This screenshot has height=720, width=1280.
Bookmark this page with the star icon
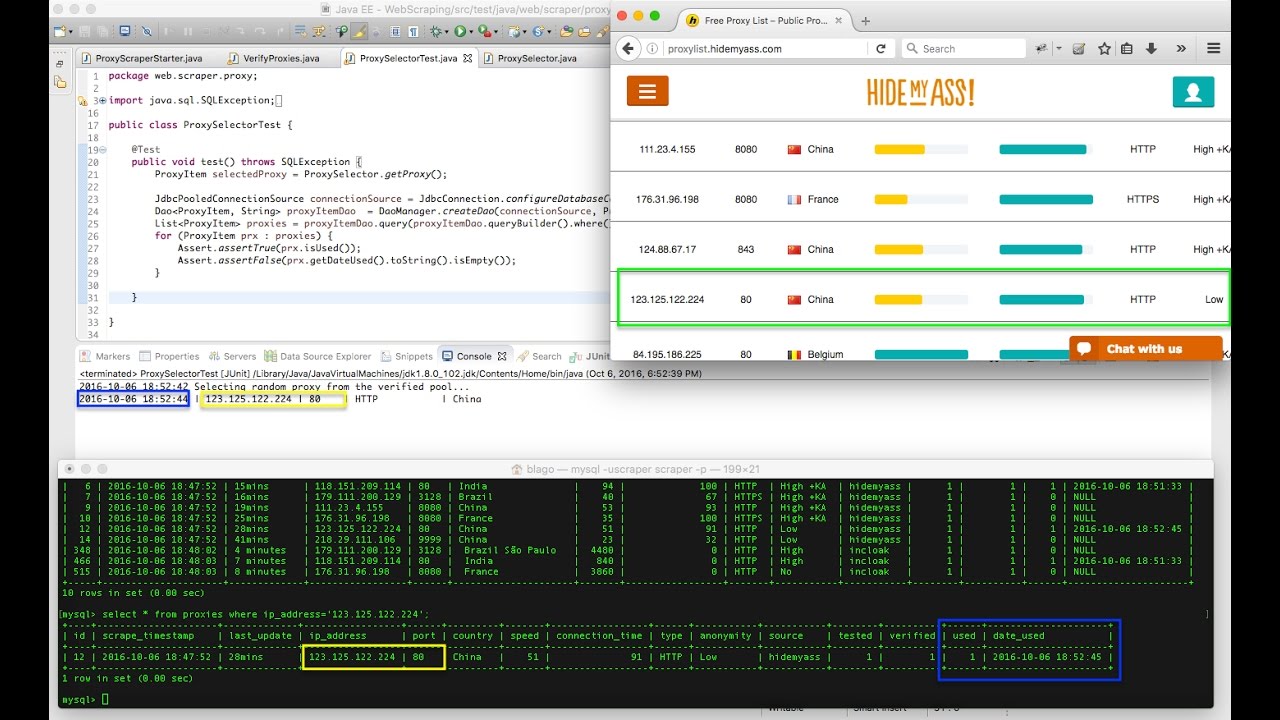(1105, 48)
